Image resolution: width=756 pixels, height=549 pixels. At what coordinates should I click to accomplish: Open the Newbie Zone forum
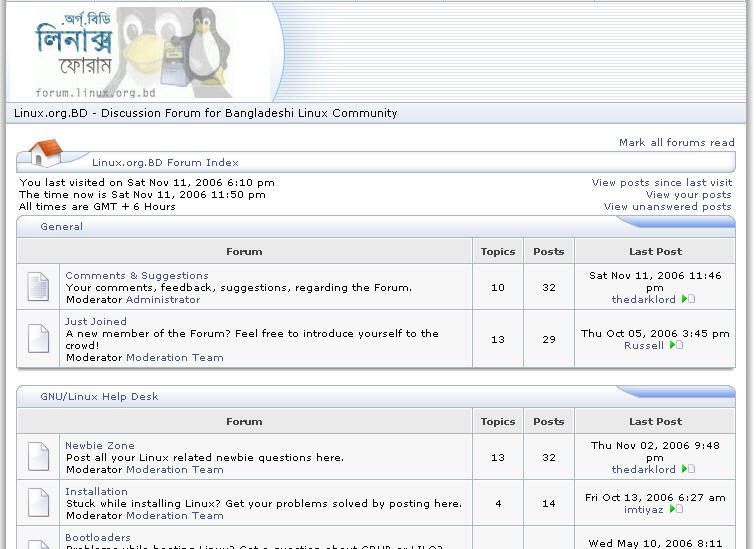100,445
